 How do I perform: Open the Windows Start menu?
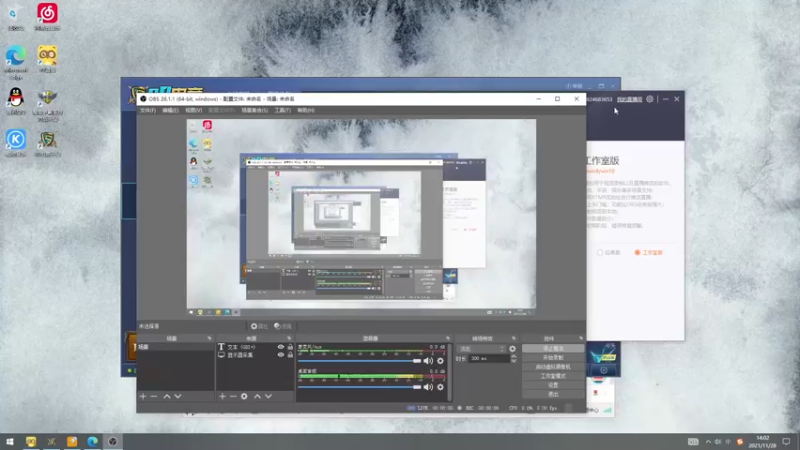point(9,442)
